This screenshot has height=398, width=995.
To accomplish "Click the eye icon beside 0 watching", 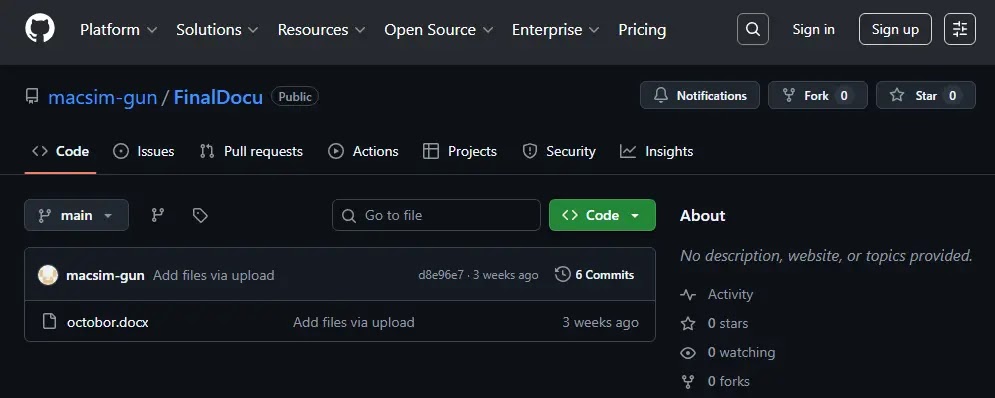I will [688, 352].
